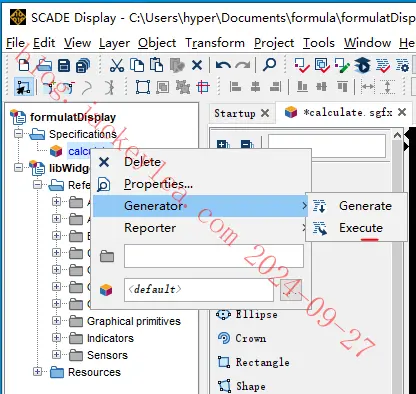
Task: Click Execute in the Generator submenu
Action: (356, 228)
